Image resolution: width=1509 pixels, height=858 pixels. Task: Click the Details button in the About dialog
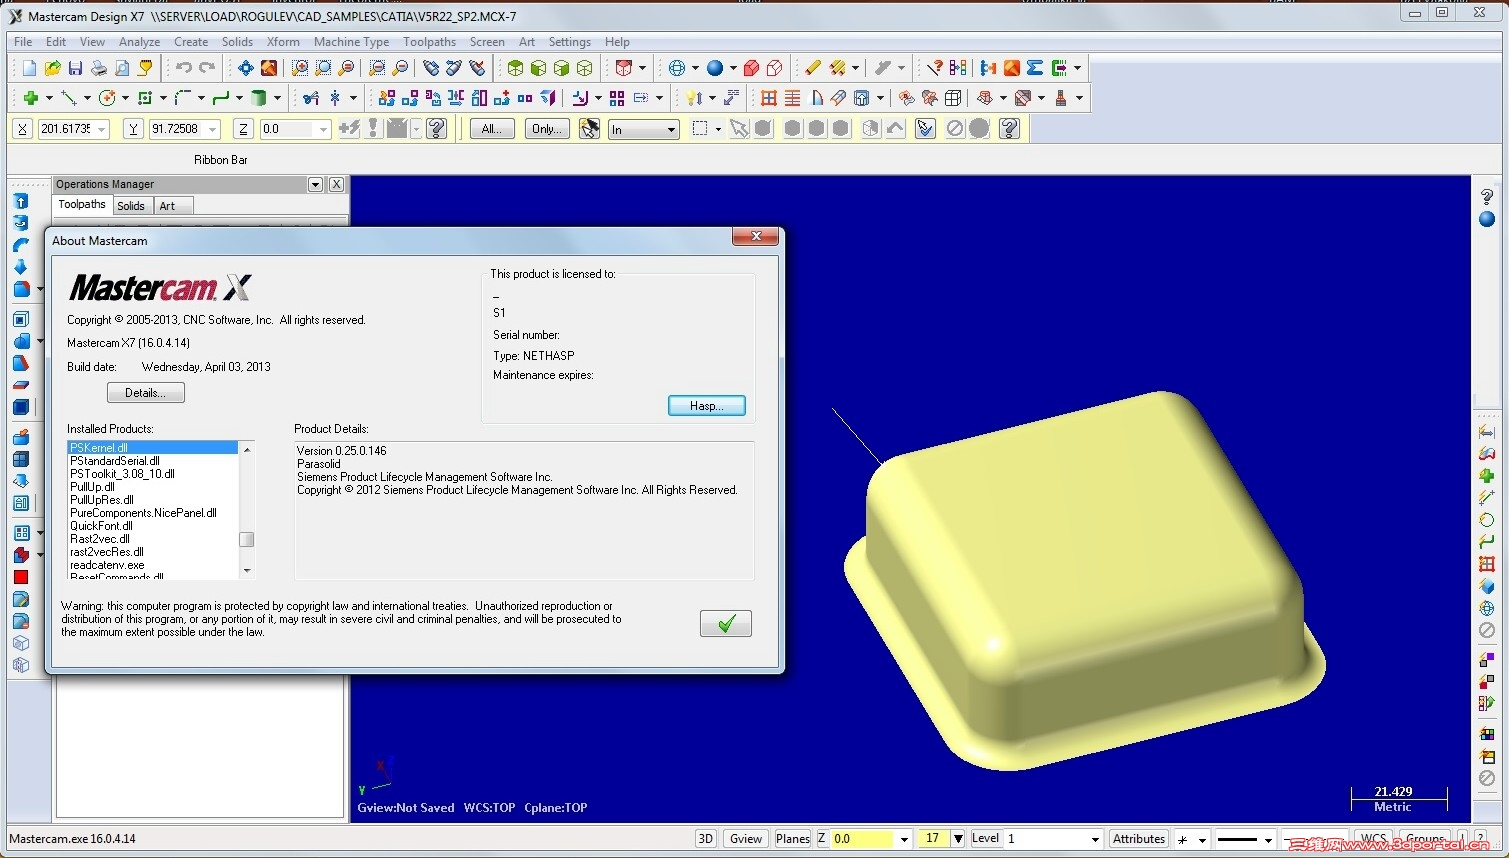145,392
